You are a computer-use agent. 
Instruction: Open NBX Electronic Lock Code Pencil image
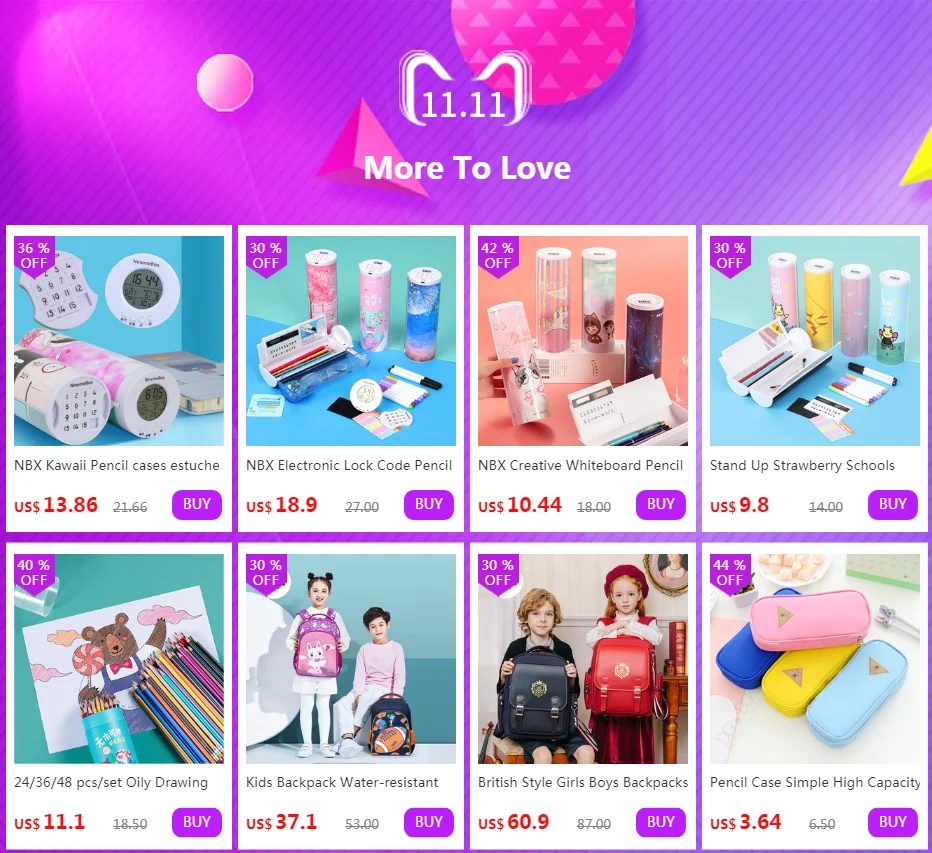tap(351, 341)
